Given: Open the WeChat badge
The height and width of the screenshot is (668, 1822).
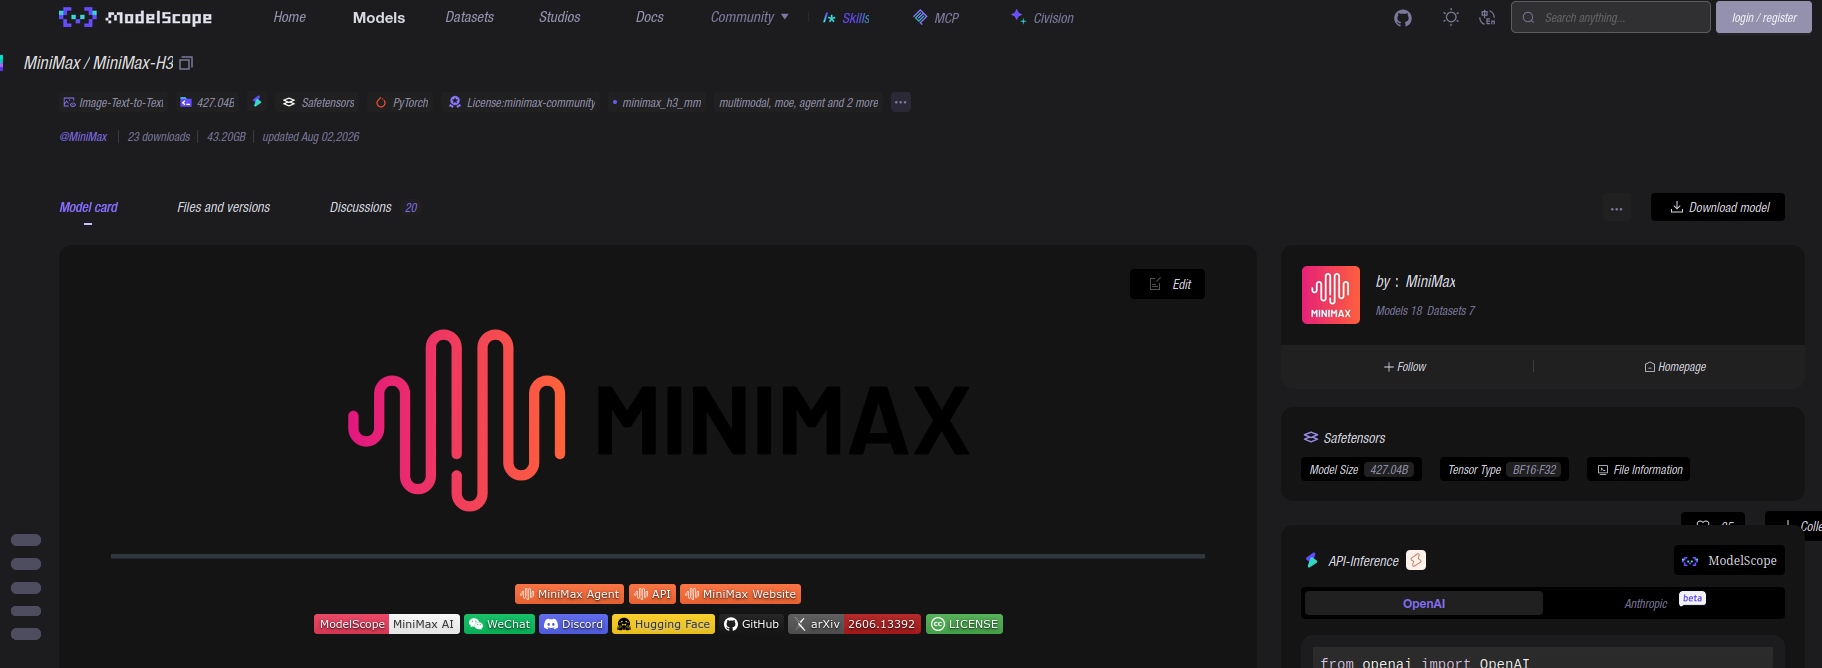Looking at the screenshot, I should point(499,624).
